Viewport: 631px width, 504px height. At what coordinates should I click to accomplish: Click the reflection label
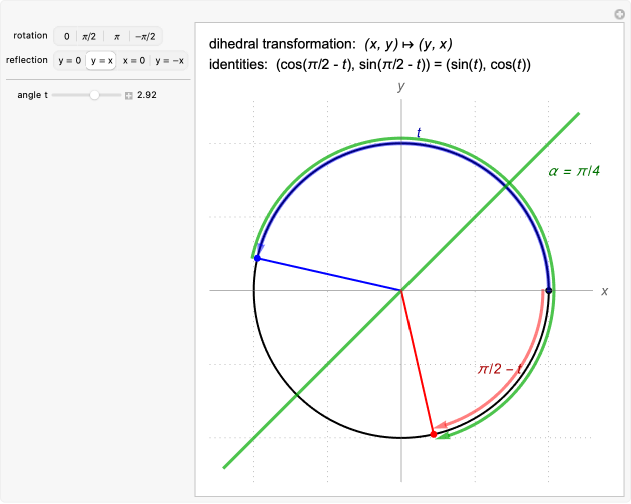(x=27, y=60)
